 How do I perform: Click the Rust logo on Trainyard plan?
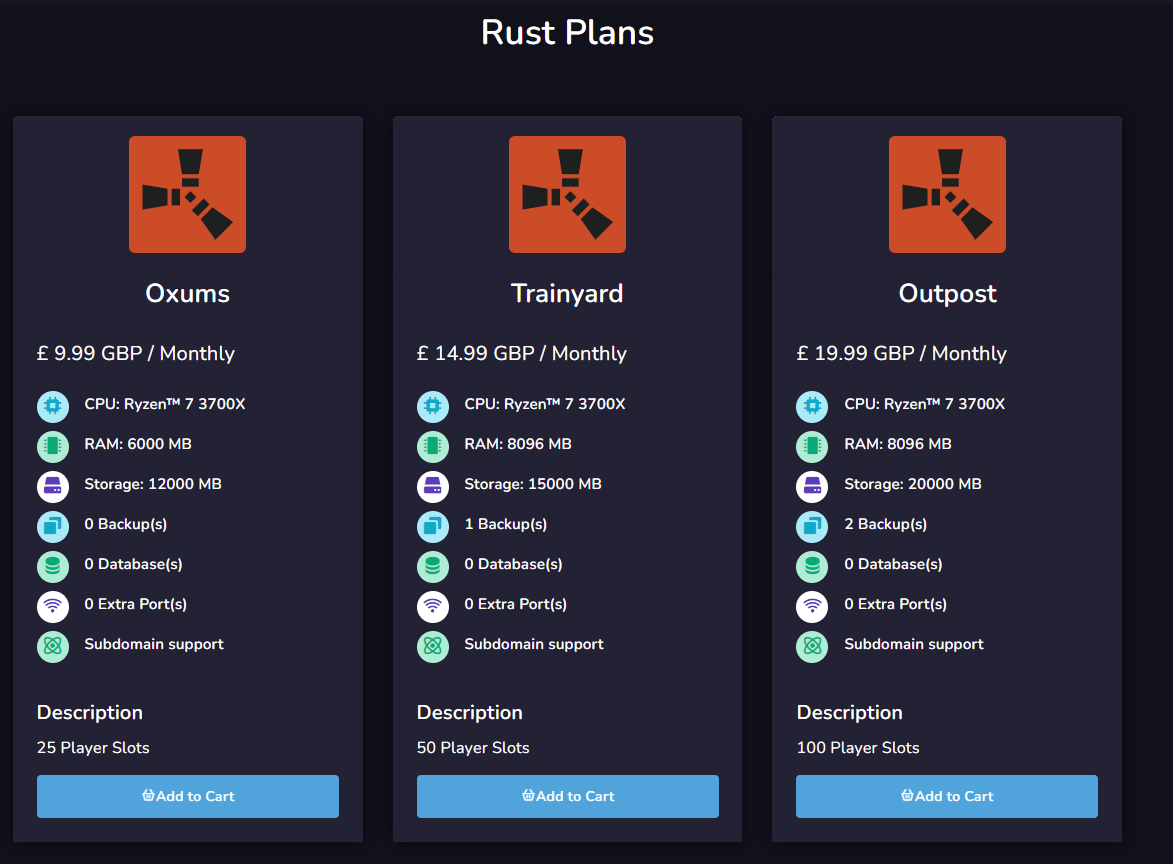point(567,194)
